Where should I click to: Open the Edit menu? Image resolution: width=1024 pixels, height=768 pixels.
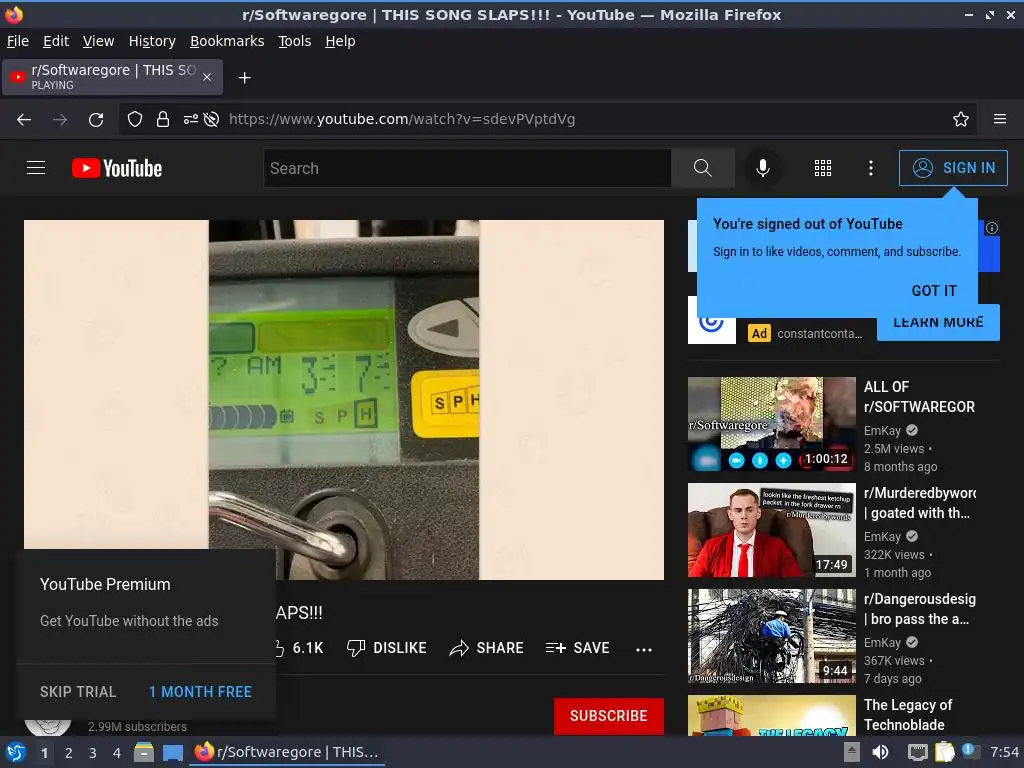(x=56, y=41)
